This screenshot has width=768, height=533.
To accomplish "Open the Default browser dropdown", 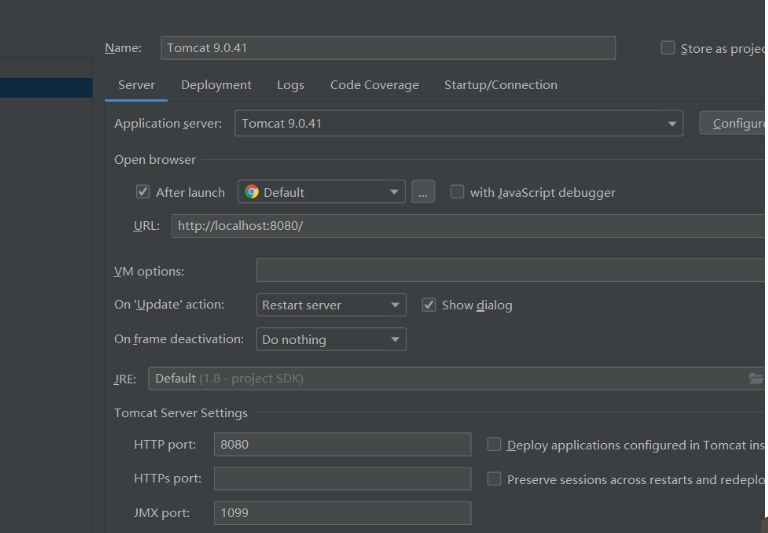I will coord(321,192).
